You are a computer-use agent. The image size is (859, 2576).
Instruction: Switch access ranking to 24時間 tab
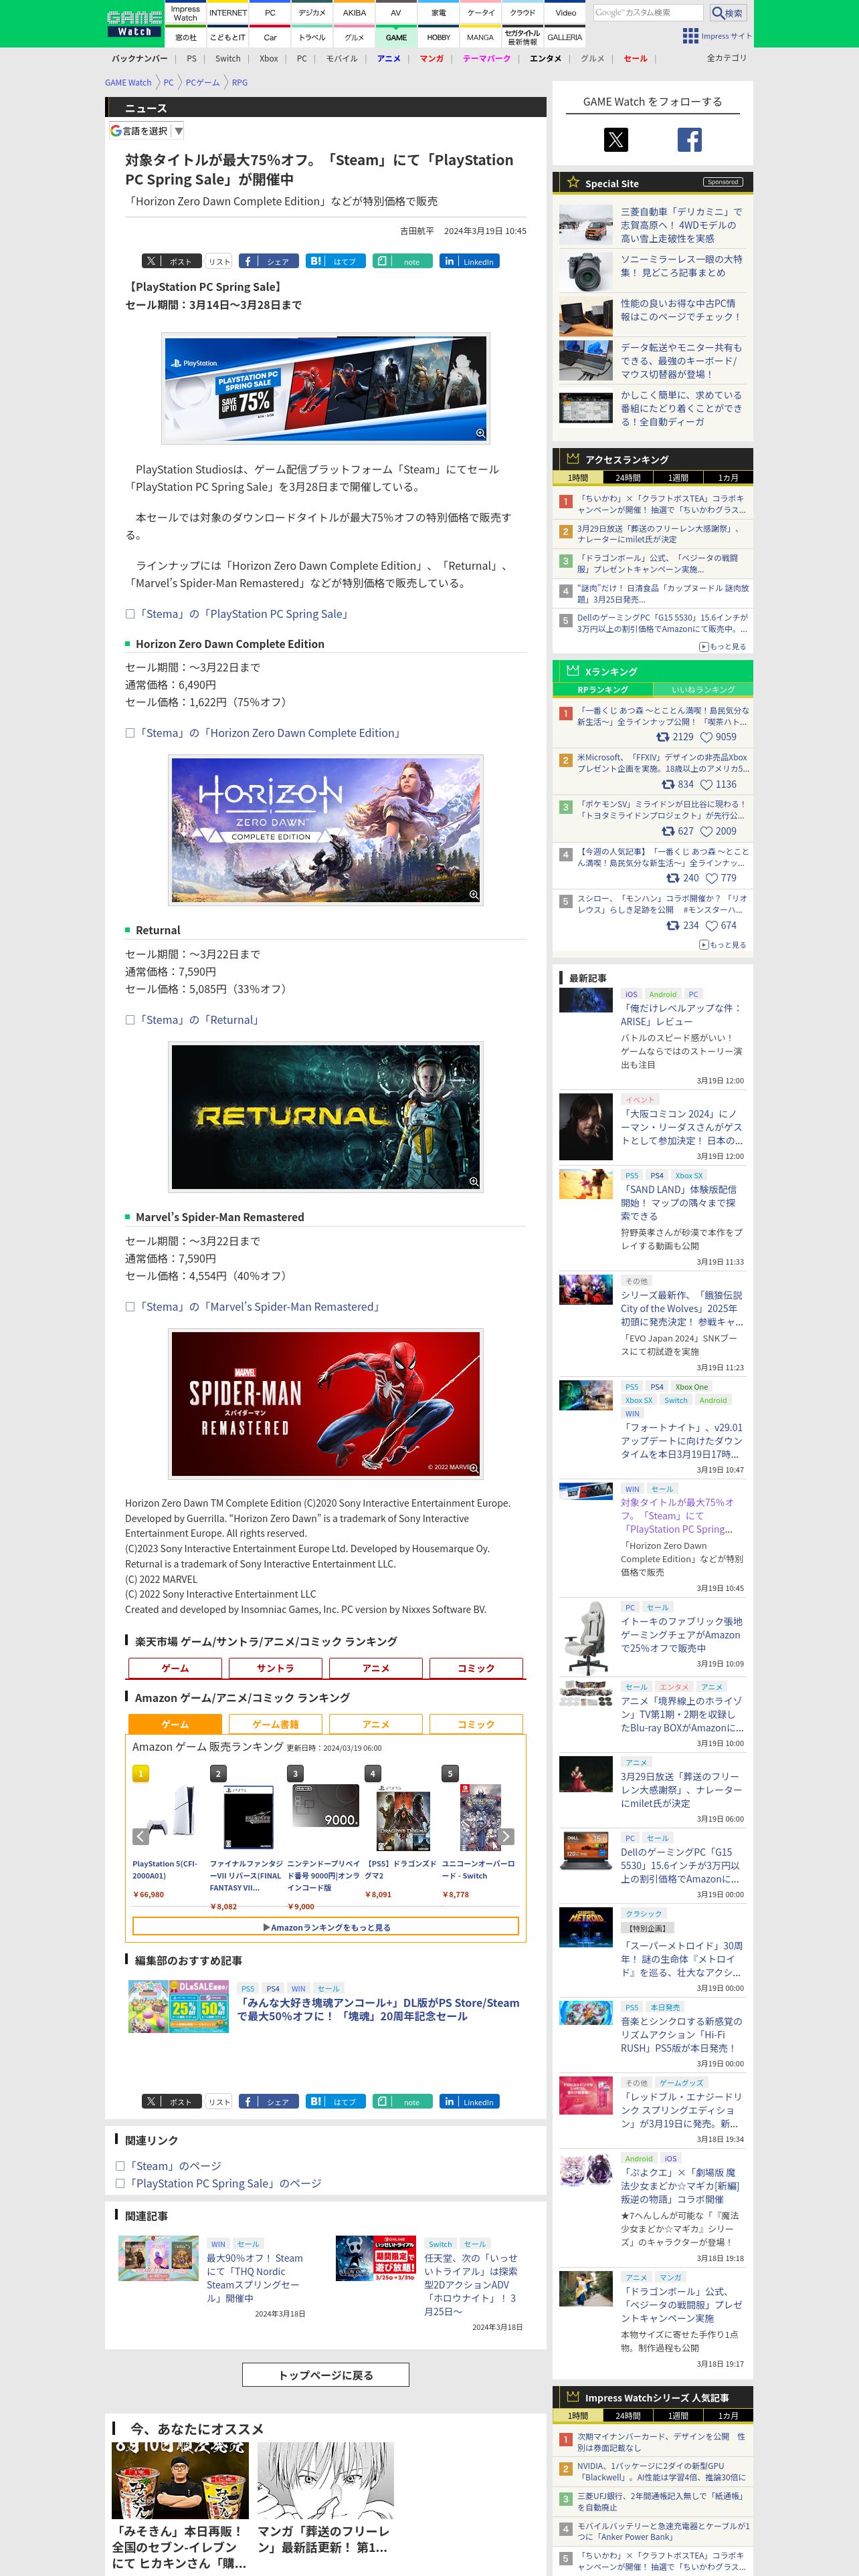tap(628, 477)
